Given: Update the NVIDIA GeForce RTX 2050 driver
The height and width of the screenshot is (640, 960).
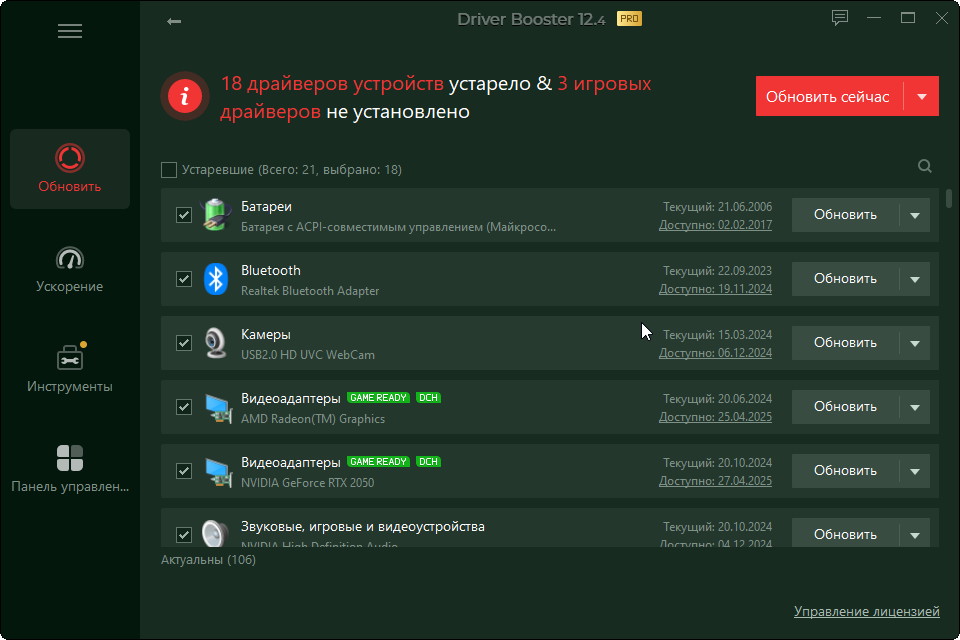Looking at the screenshot, I should (x=845, y=471).
